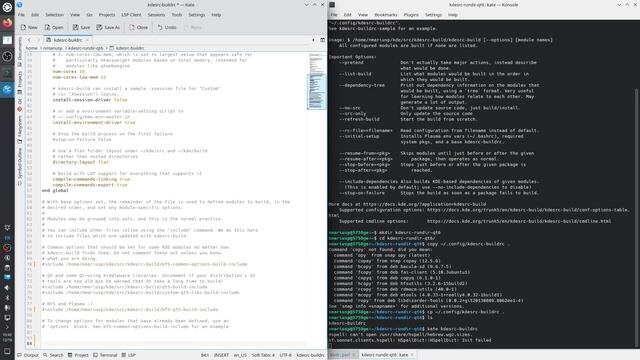Image resolution: width=640 pixels, height=360 pixels.
Task: Open Konsole's Edit menu
Action: coord(347,15)
